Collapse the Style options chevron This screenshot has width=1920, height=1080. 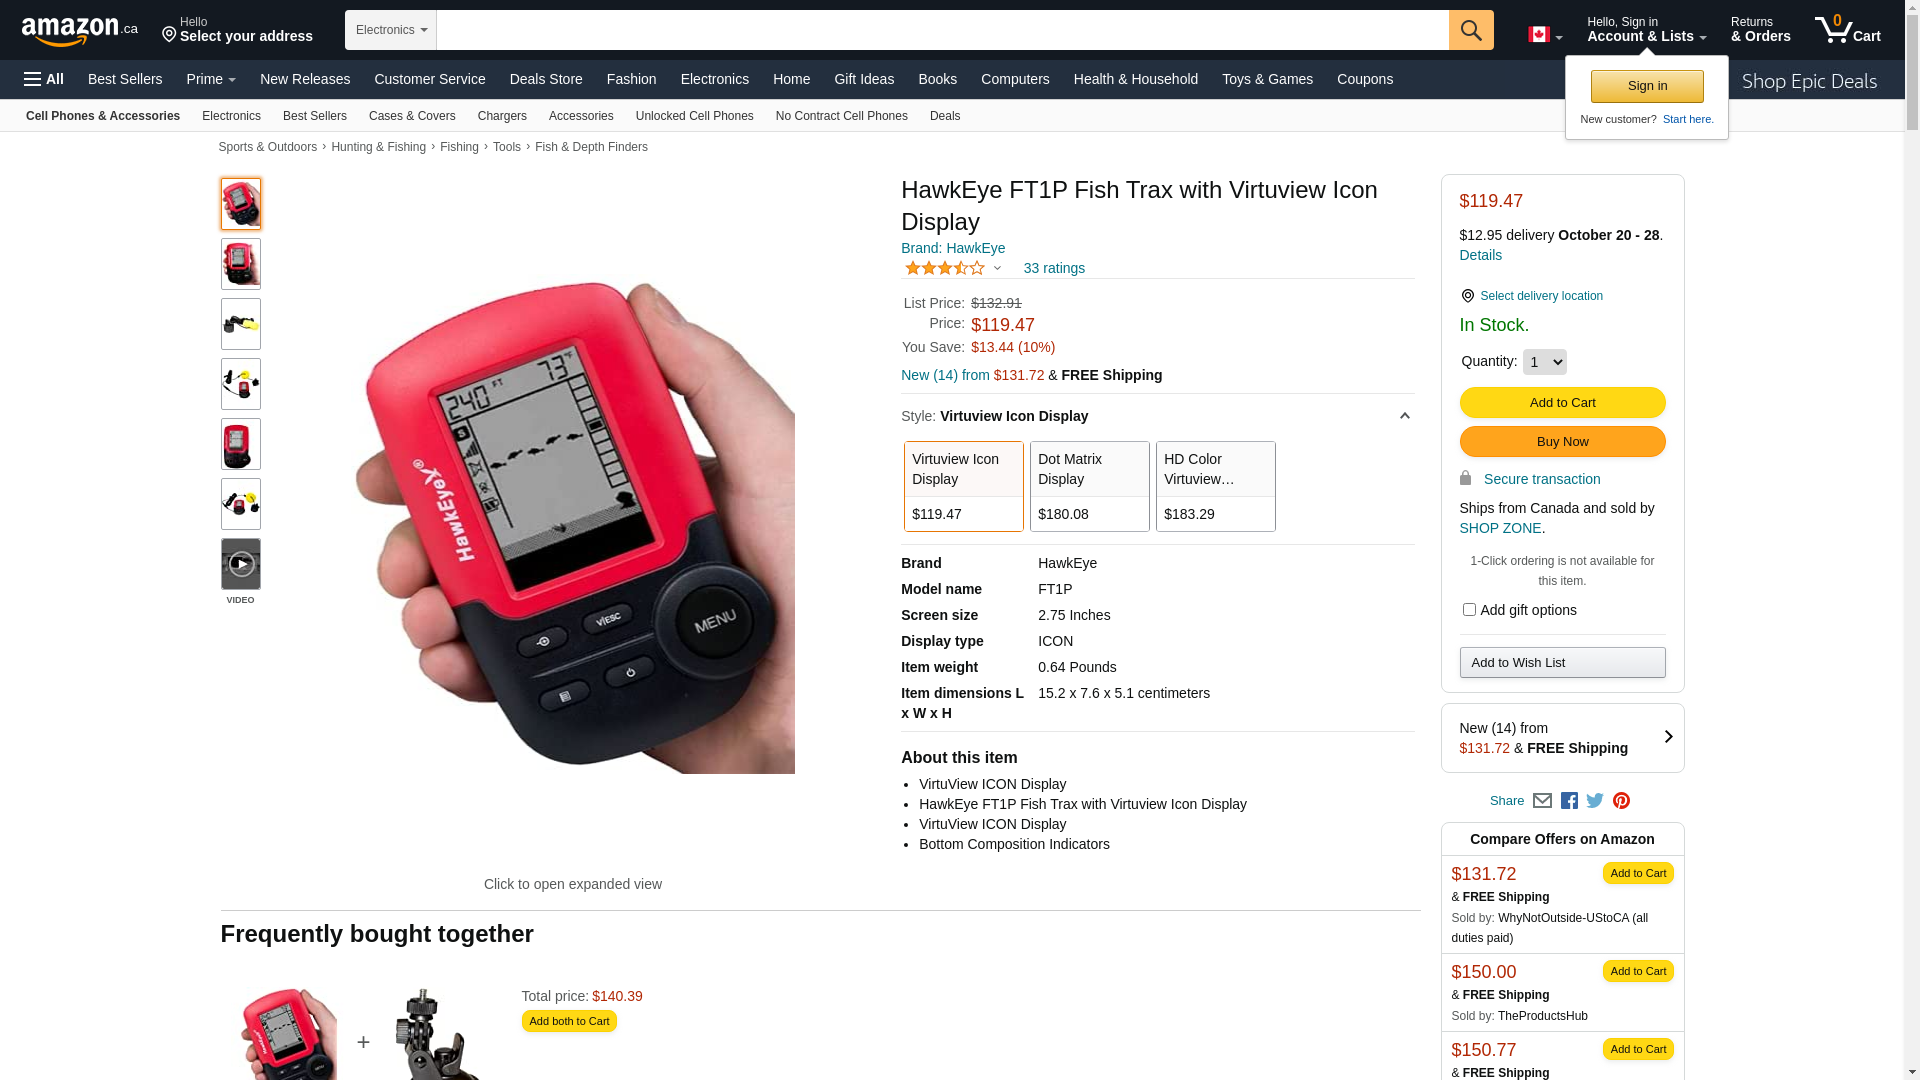tap(1405, 416)
